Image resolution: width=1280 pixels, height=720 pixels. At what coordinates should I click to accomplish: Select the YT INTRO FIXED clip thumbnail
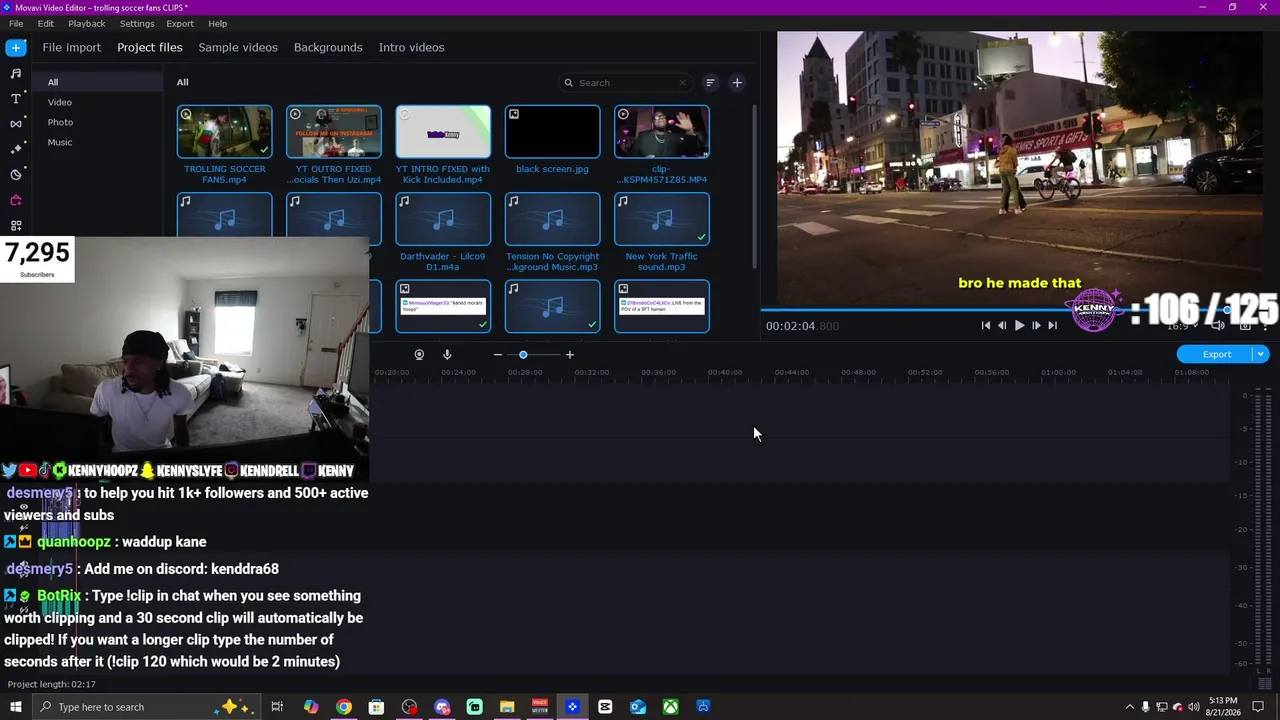pyautogui.click(x=443, y=132)
